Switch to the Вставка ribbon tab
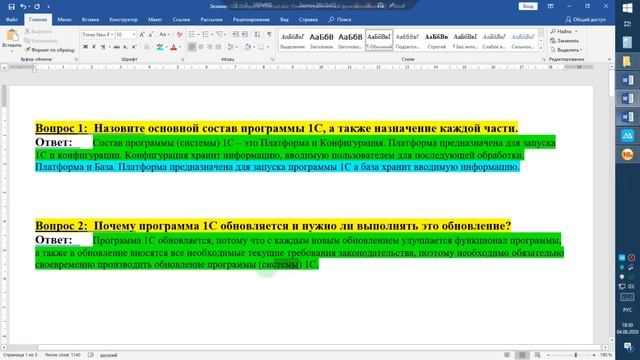 [x=90, y=19]
